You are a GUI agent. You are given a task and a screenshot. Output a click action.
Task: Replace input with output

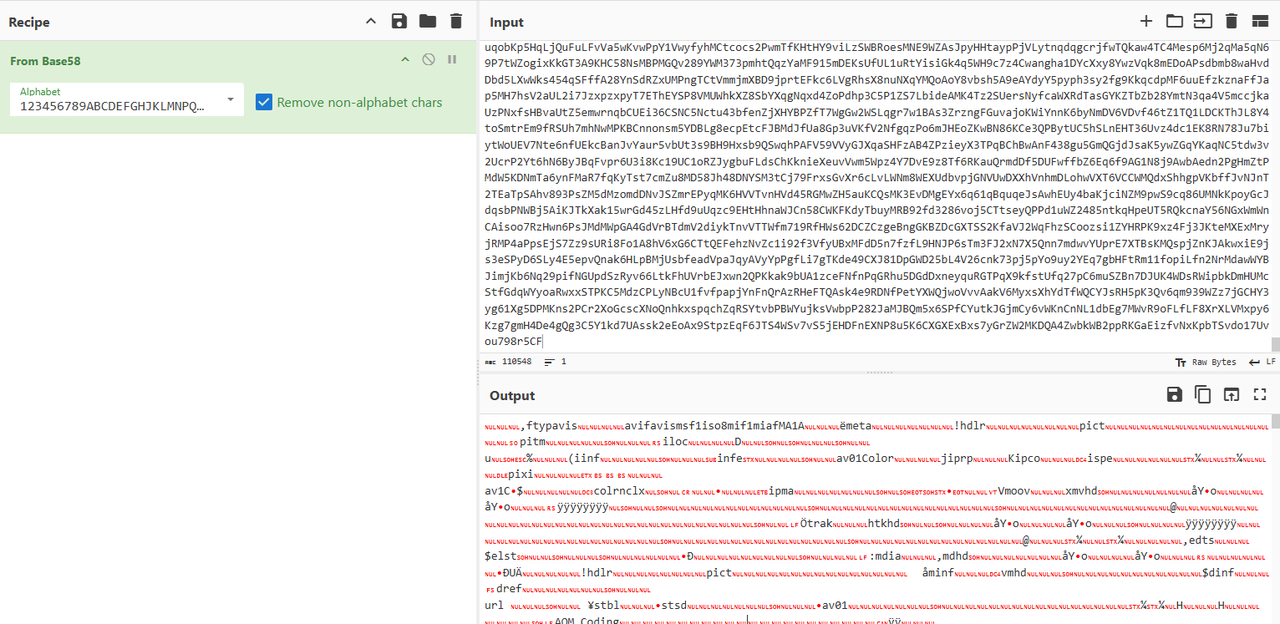[1231, 395]
